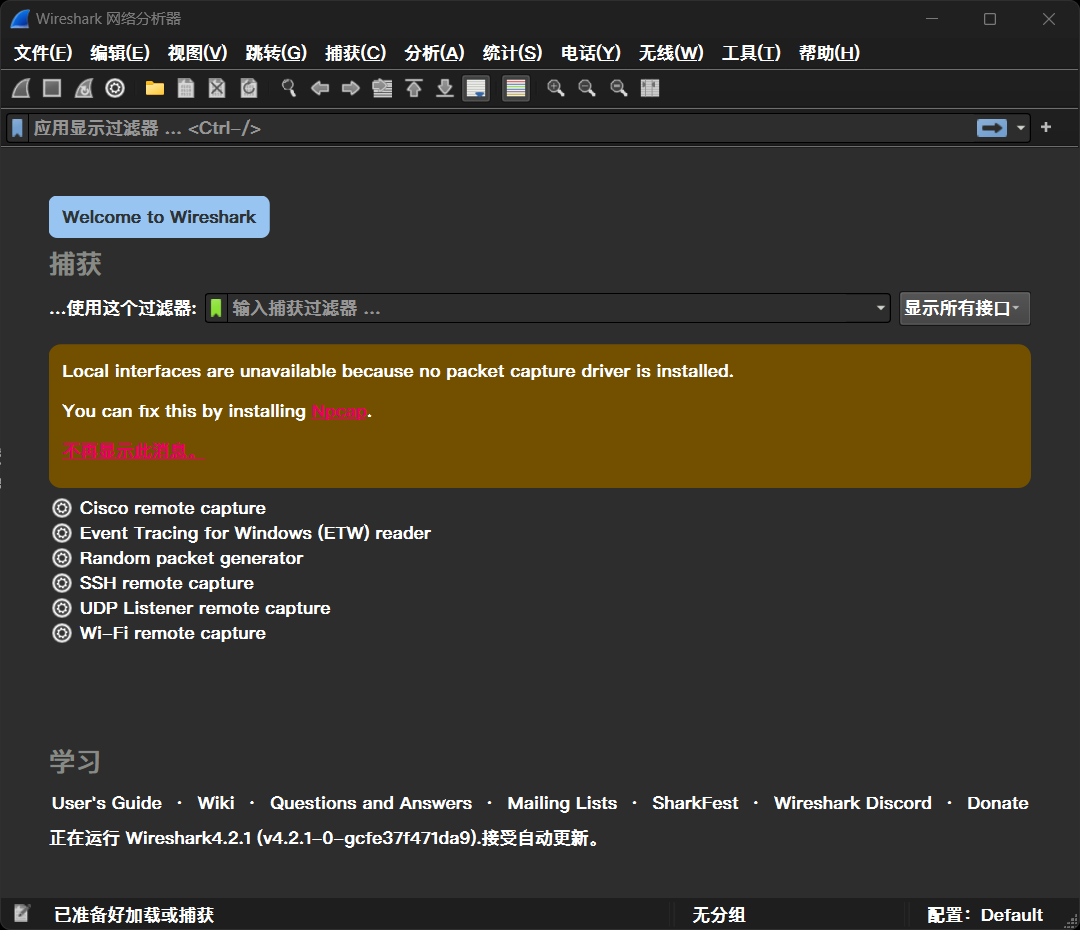Click the go to specific packet icon
Screen dimensions: 1080x930
(382, 88)
